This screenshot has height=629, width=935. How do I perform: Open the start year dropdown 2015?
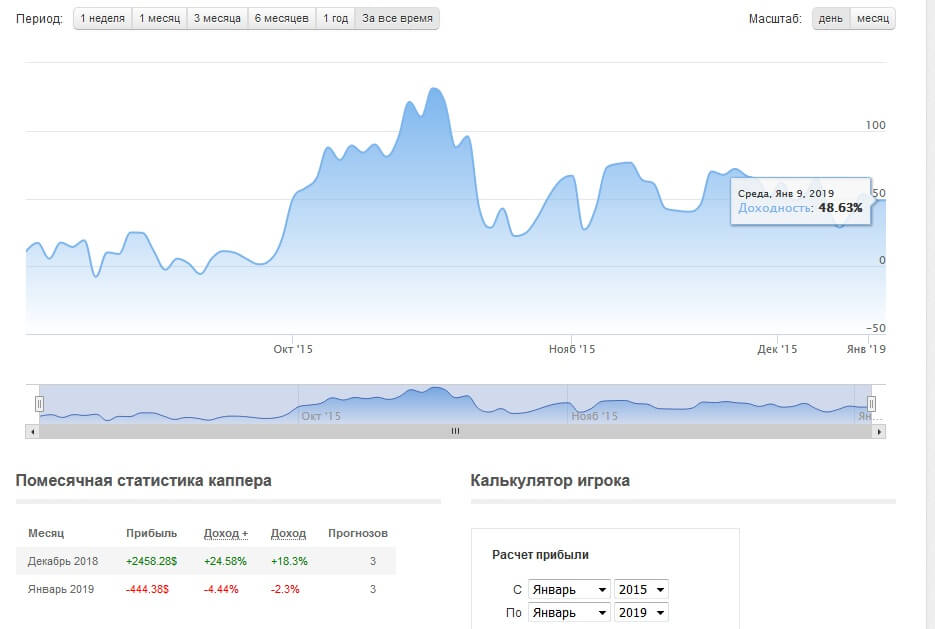tap(641, 590)
